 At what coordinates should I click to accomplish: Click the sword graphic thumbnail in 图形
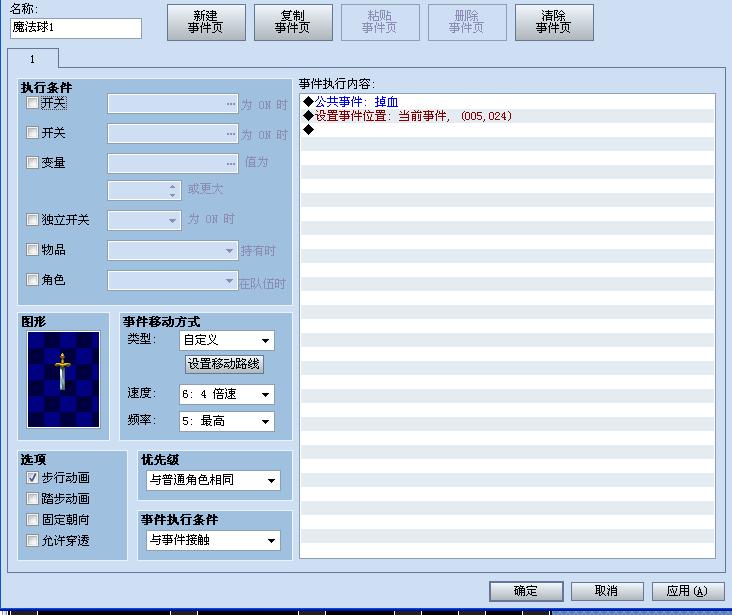coord(63,379)
